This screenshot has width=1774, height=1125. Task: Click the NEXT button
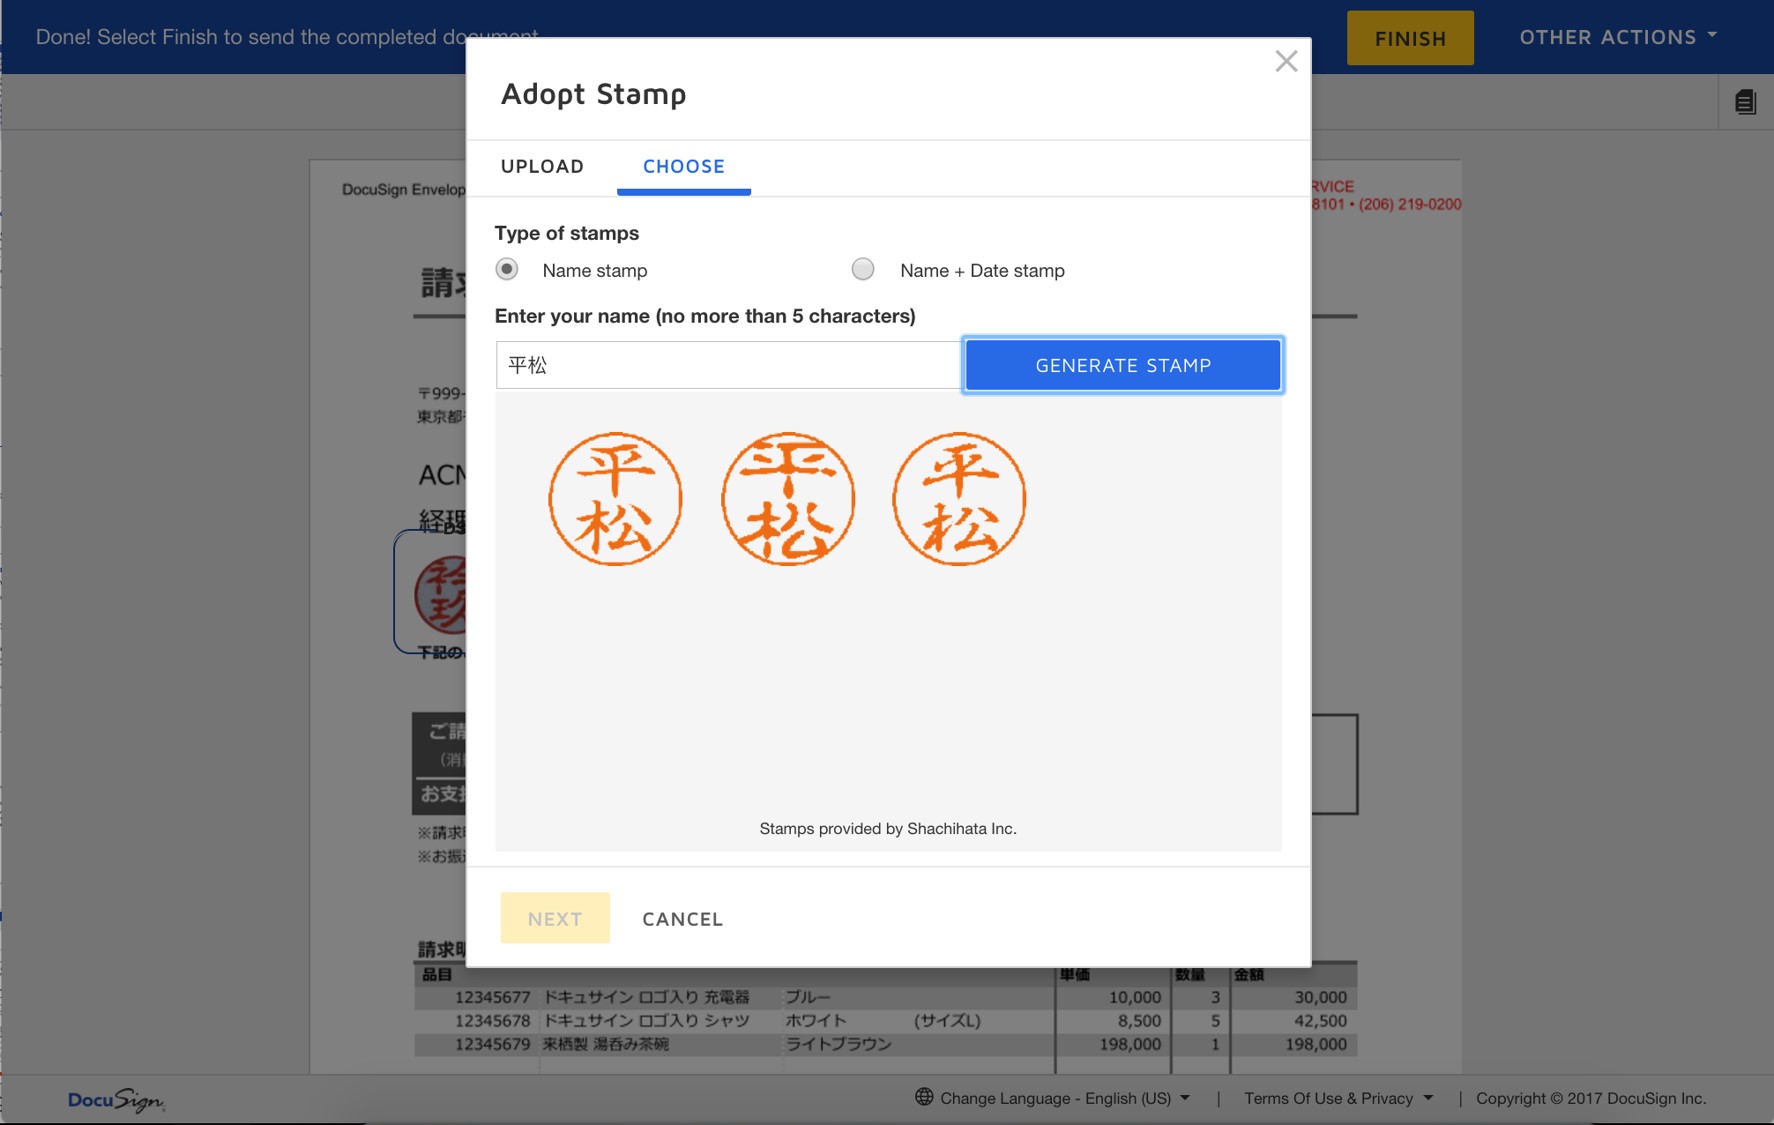click(555, 918)
